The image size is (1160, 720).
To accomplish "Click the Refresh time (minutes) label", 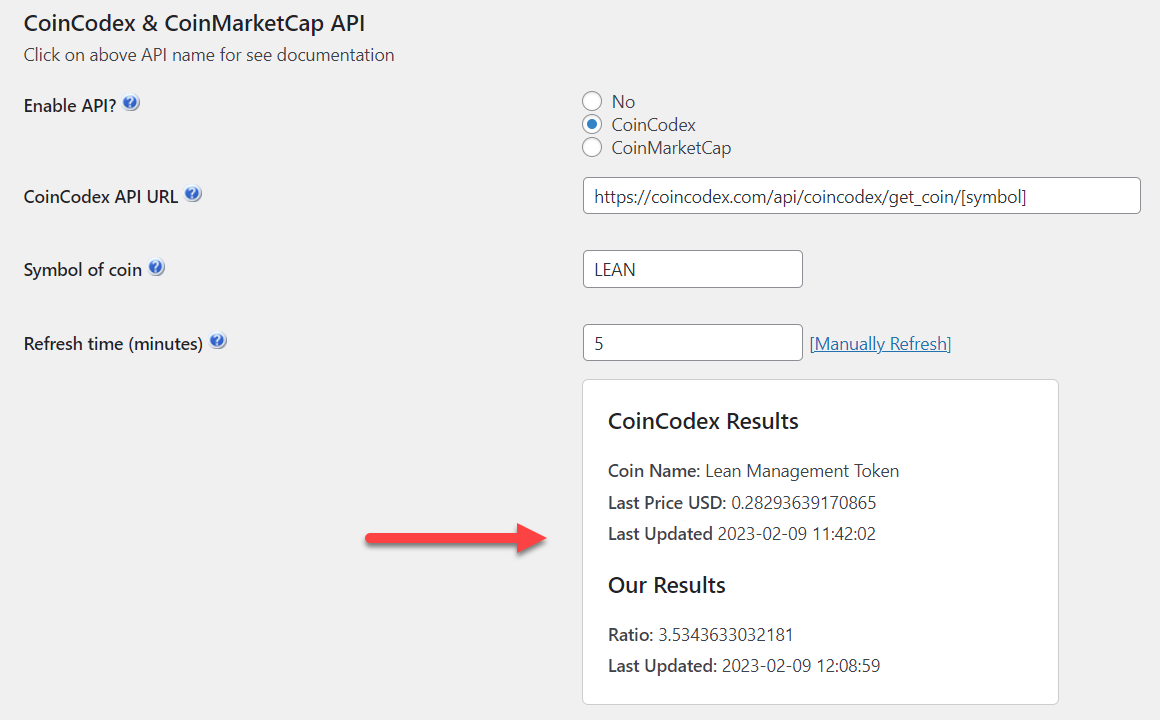I will [x=113, y=344].
